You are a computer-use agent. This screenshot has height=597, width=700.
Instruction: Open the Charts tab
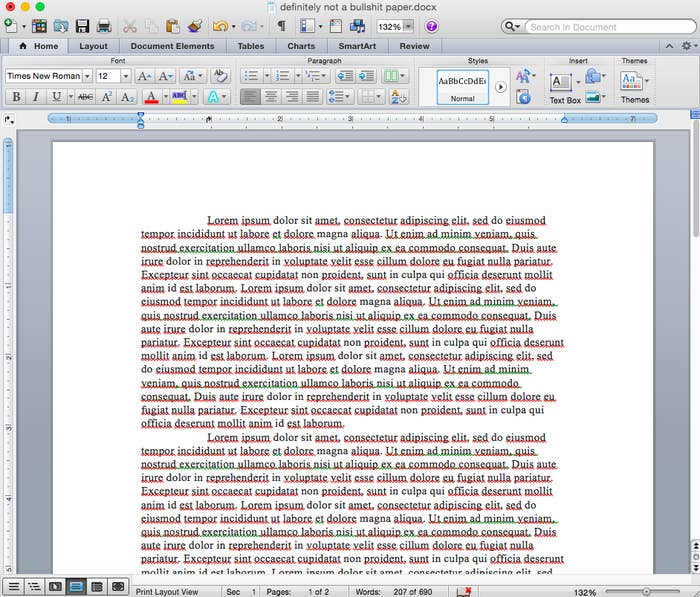click(x=301, y=46)
